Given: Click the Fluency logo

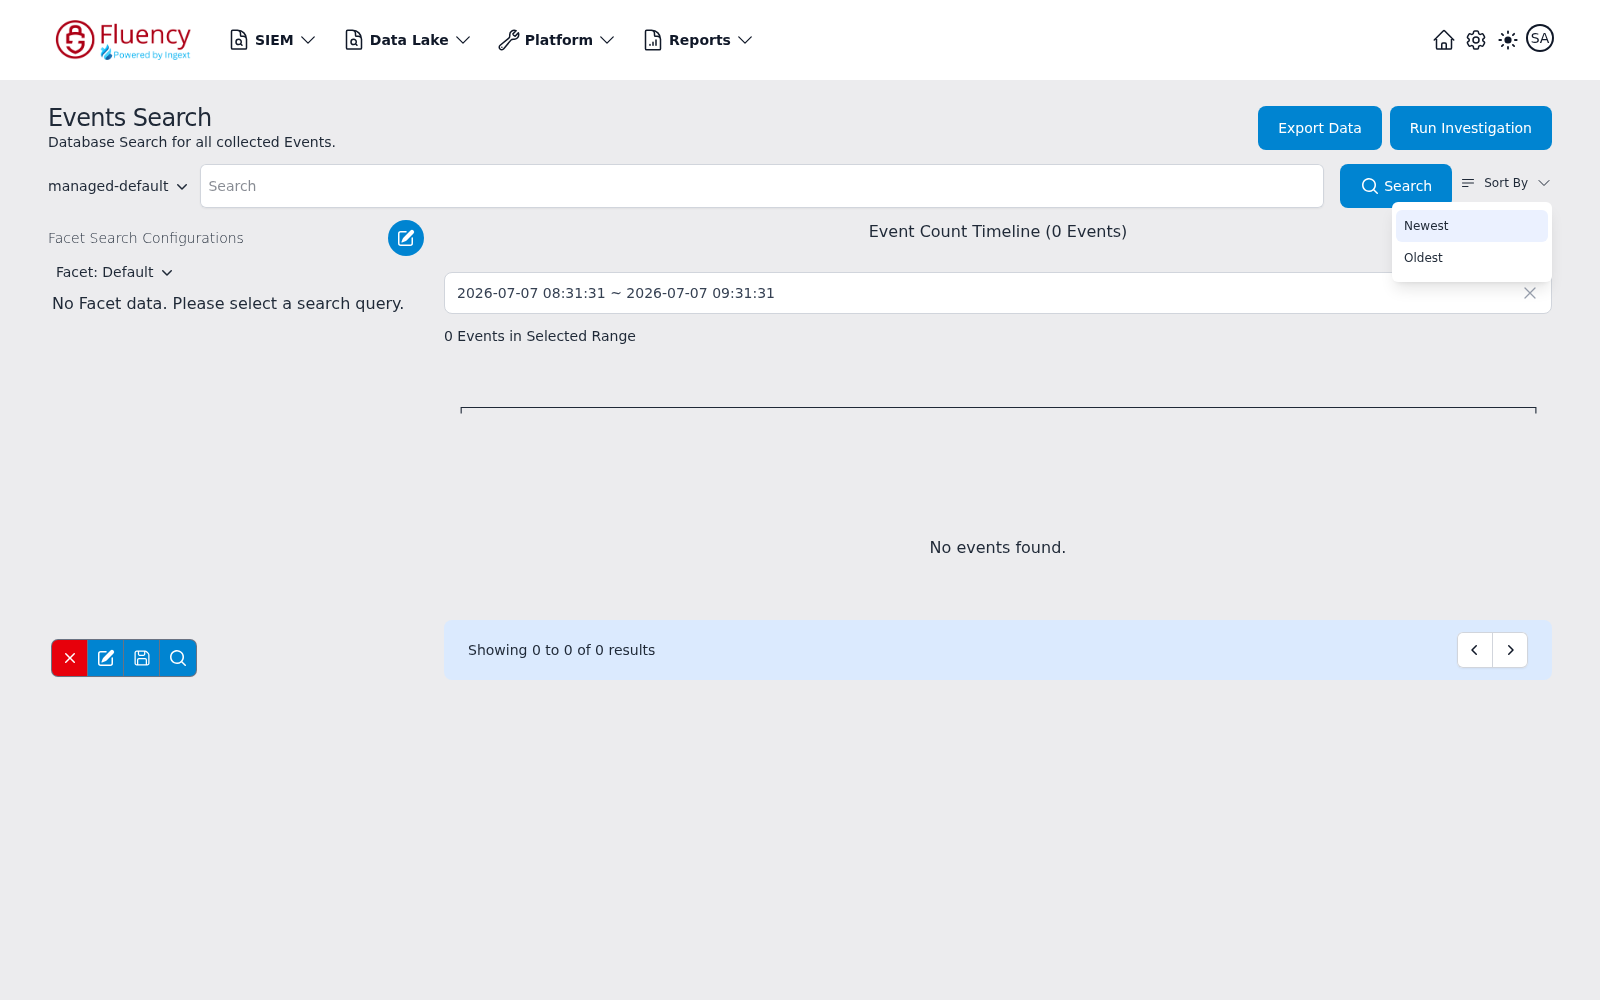Looking at the screenshot, I should [x=123, y=40].
